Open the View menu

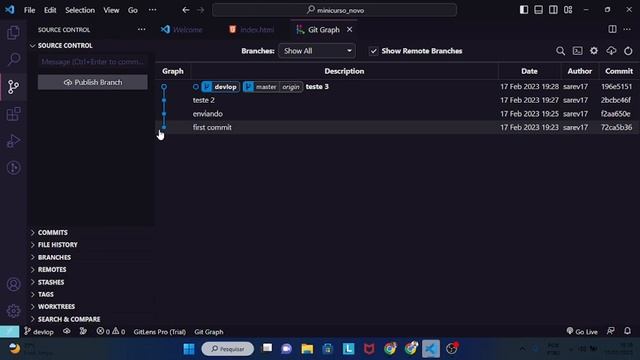pos(111,10)
